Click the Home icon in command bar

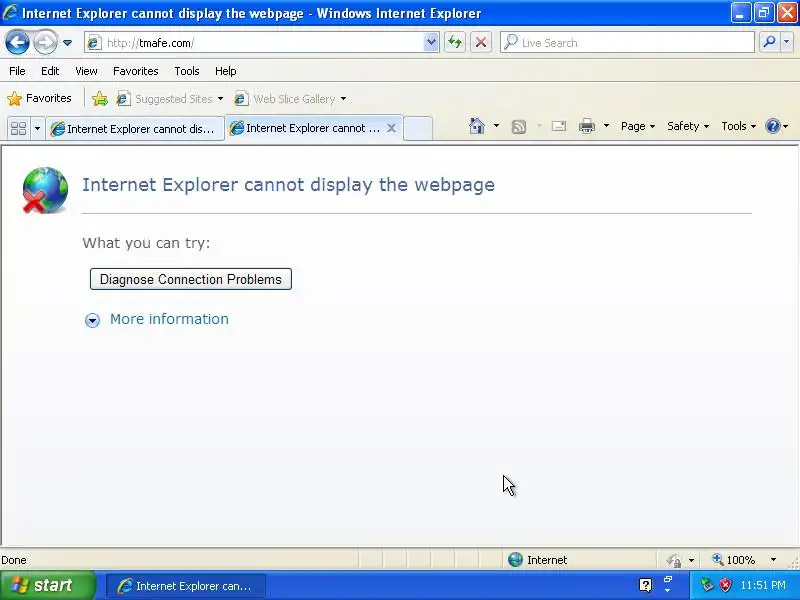(477, 126)
